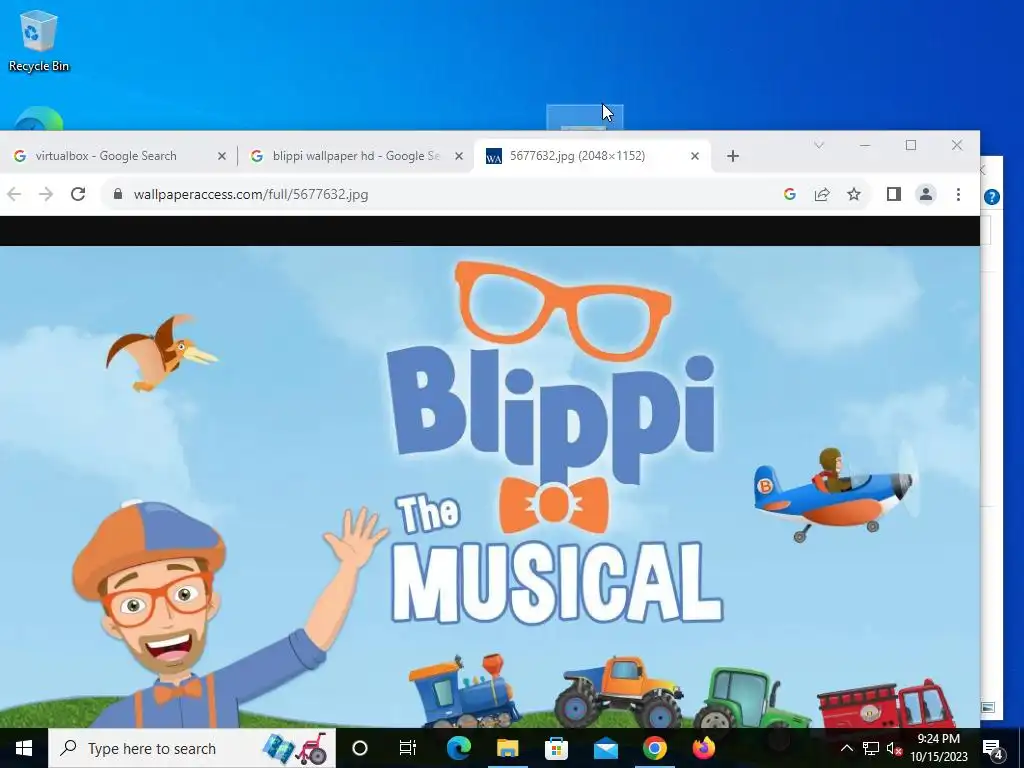This screenshot has width=1024, height=768.
Task: Open Chrome tab search chevron
Action: pos(818,145)
